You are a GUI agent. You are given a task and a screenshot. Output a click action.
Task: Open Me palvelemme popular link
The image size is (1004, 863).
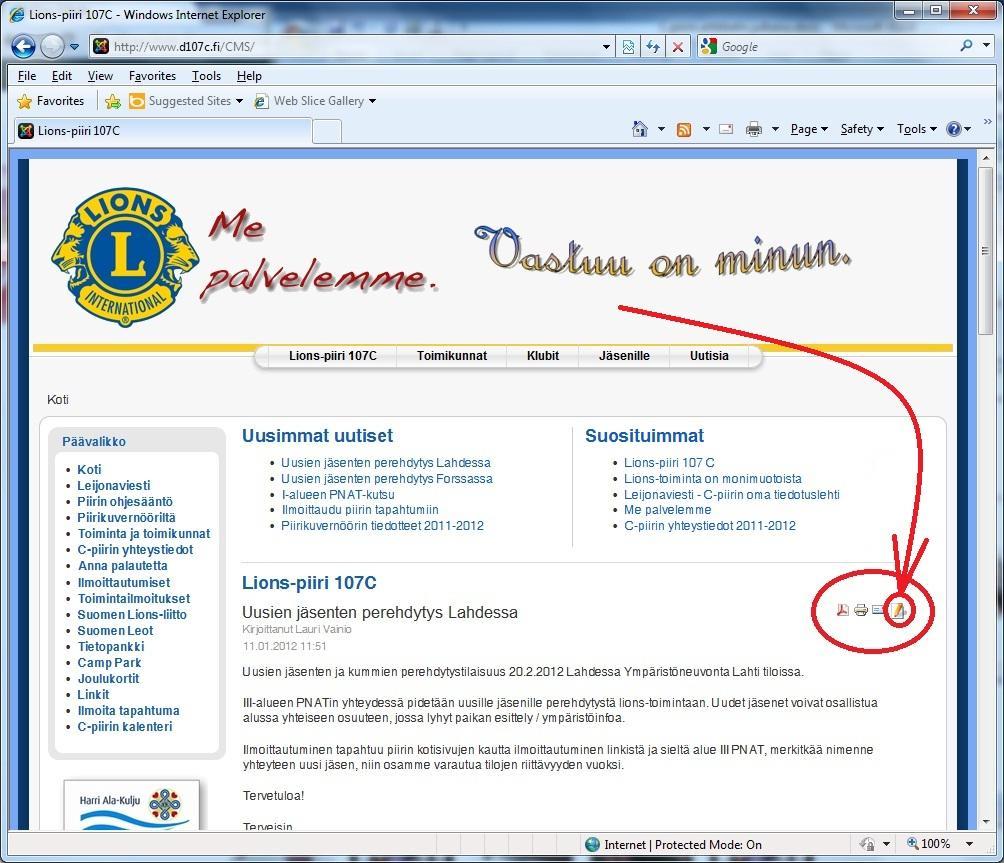point(667,510)
